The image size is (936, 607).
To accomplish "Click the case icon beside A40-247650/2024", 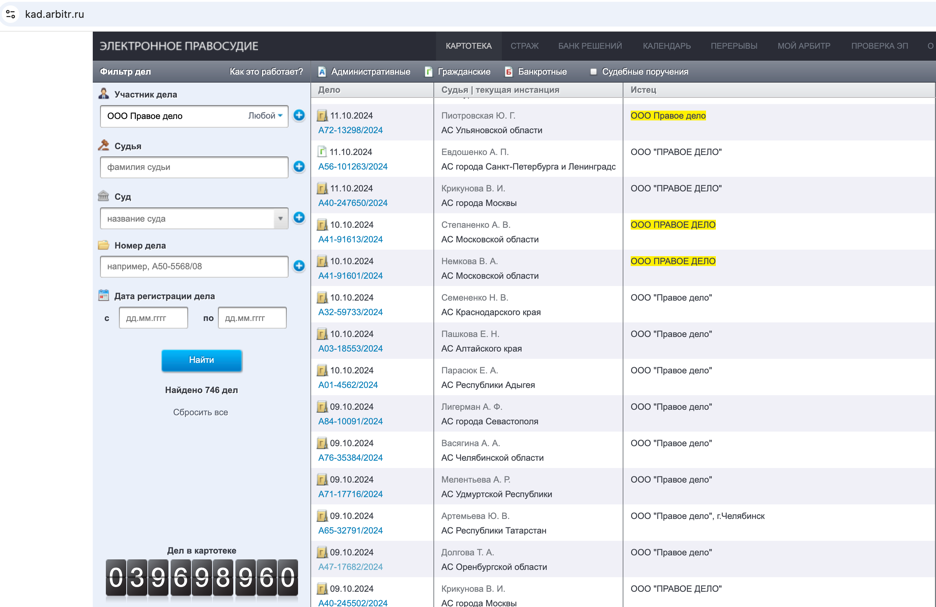I will 322,189.
